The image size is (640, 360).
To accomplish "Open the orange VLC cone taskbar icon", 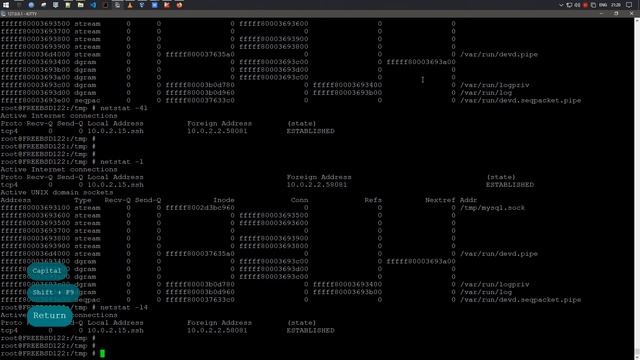I will pos(130,5).
